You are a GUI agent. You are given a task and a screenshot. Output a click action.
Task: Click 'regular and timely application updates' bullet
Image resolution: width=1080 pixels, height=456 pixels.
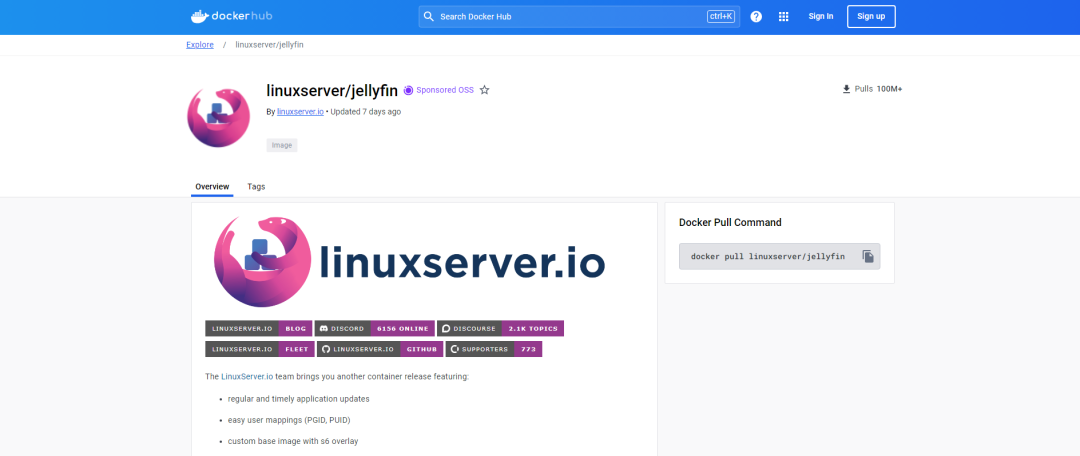point(299,399)
